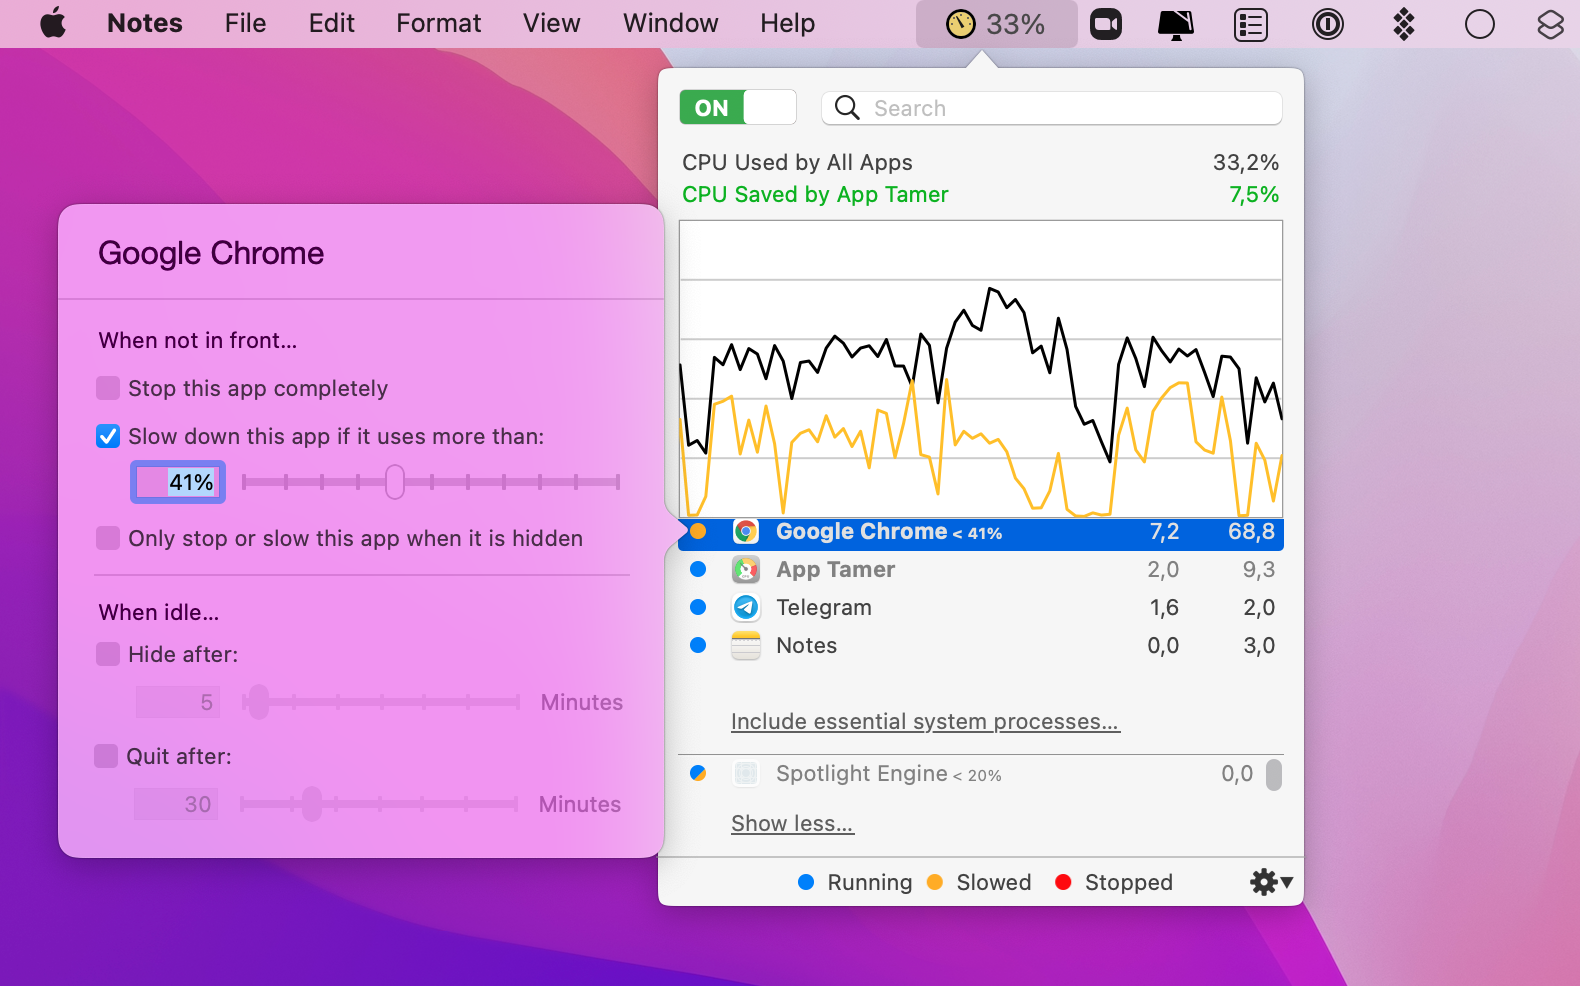Open the Help menu

pyautogui.click(x=788, y=23)
